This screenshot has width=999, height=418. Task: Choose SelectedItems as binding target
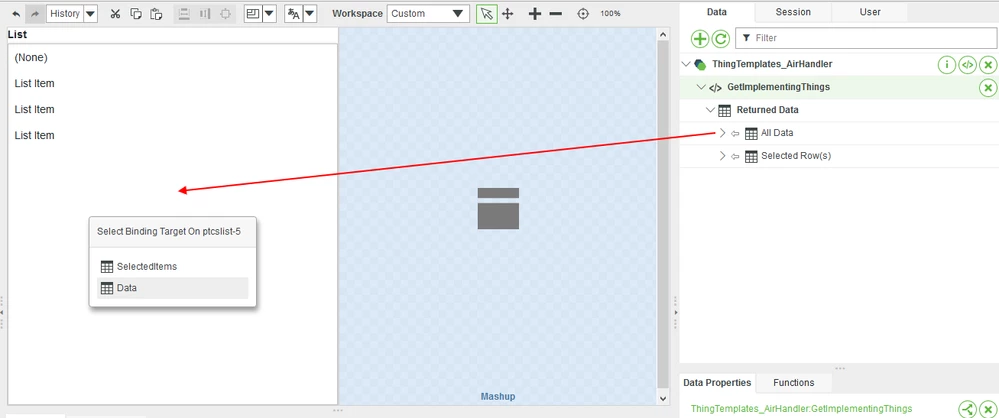coord(172,266)
